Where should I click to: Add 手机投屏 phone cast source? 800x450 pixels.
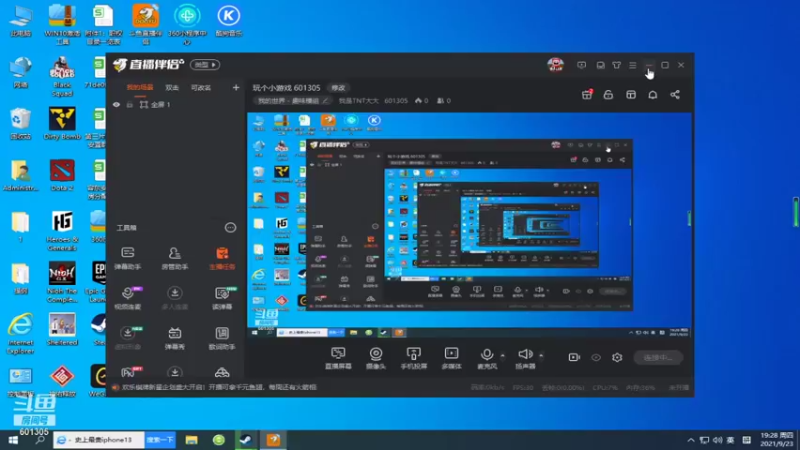414,358
